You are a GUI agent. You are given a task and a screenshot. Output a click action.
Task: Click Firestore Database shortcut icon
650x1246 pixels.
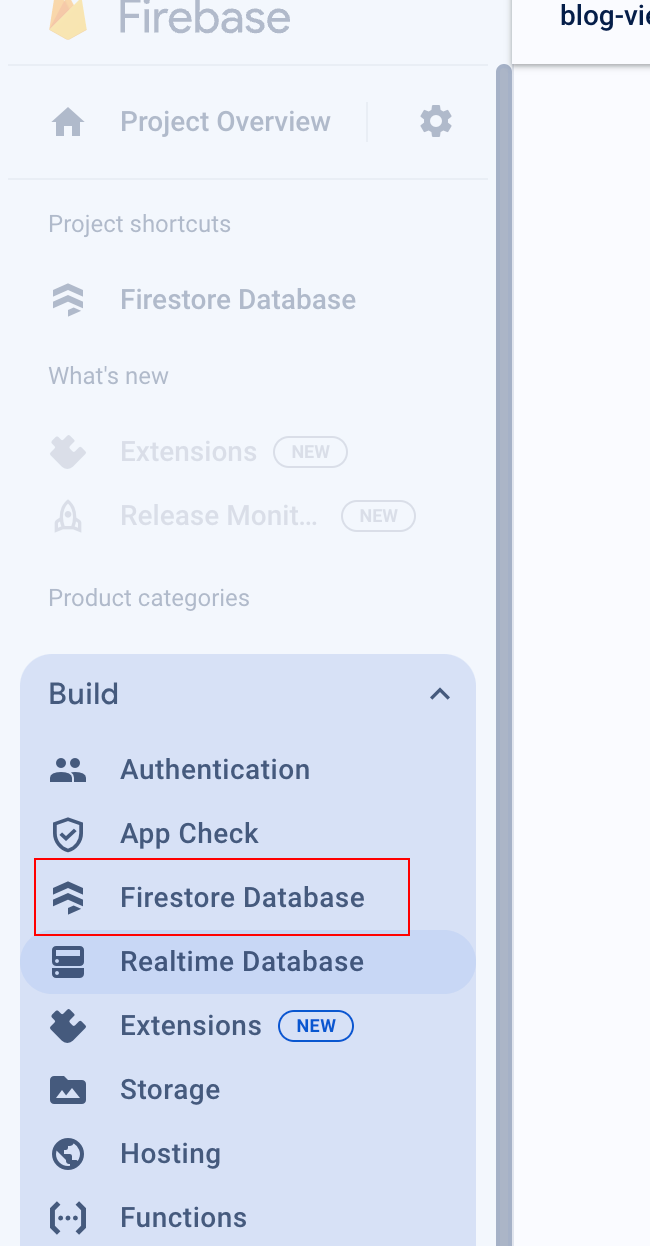click(x=68, y=300)
